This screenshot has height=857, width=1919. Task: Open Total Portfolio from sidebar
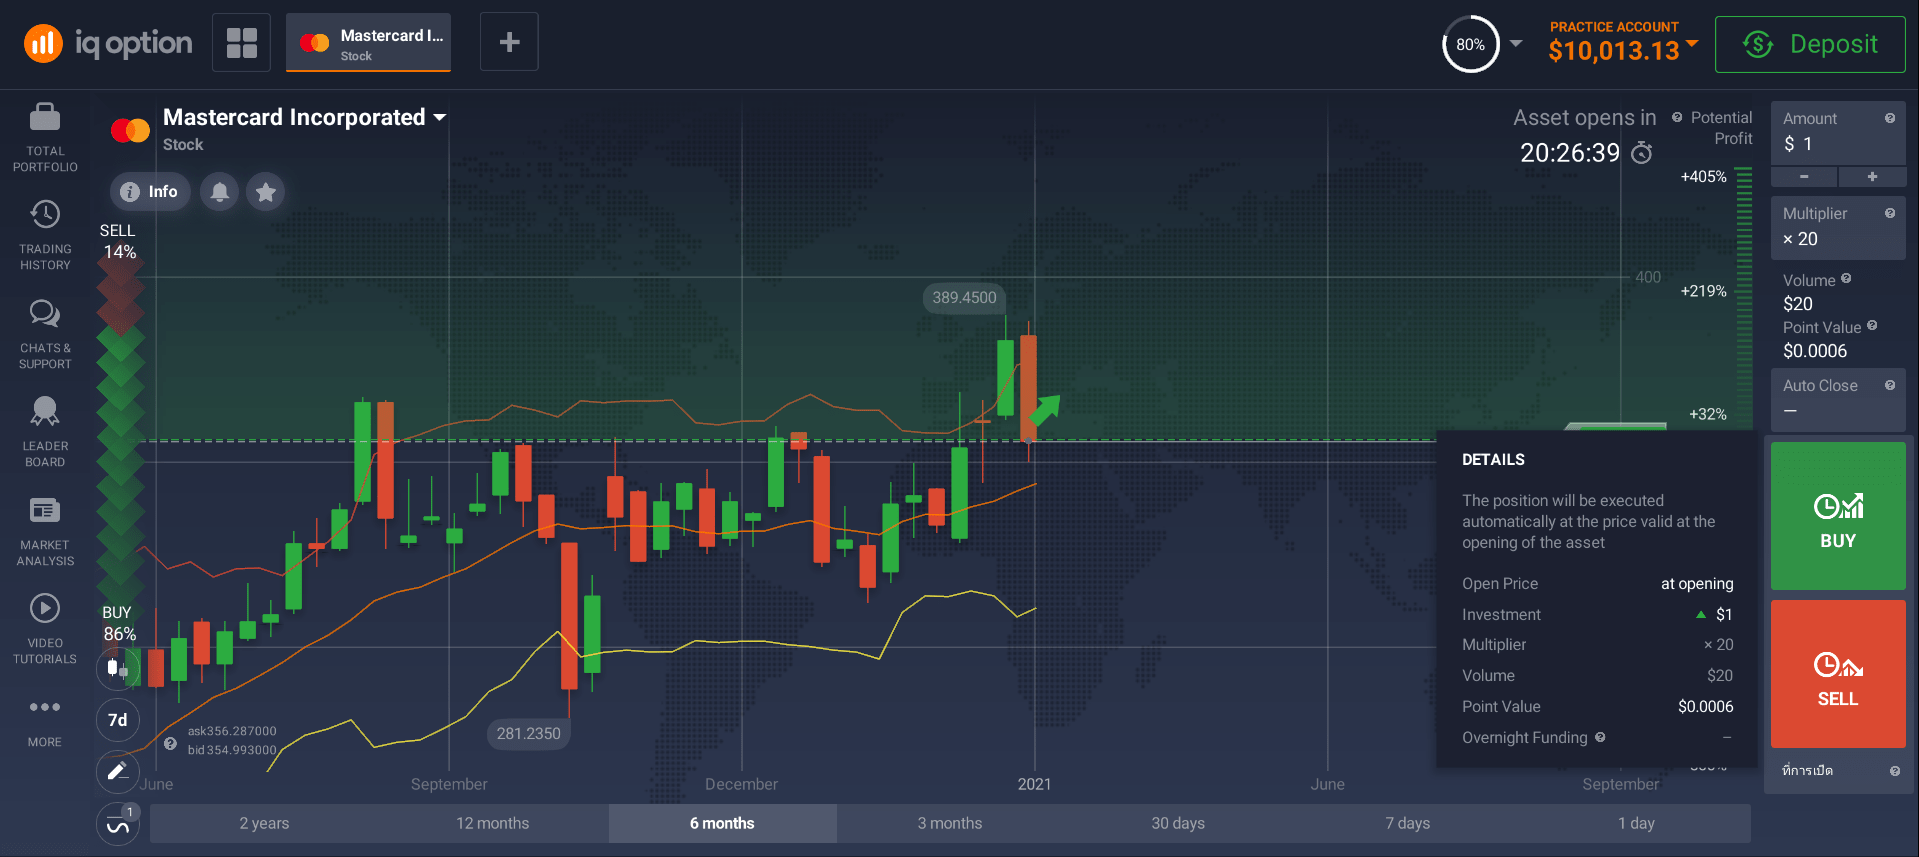coord(45,137)
